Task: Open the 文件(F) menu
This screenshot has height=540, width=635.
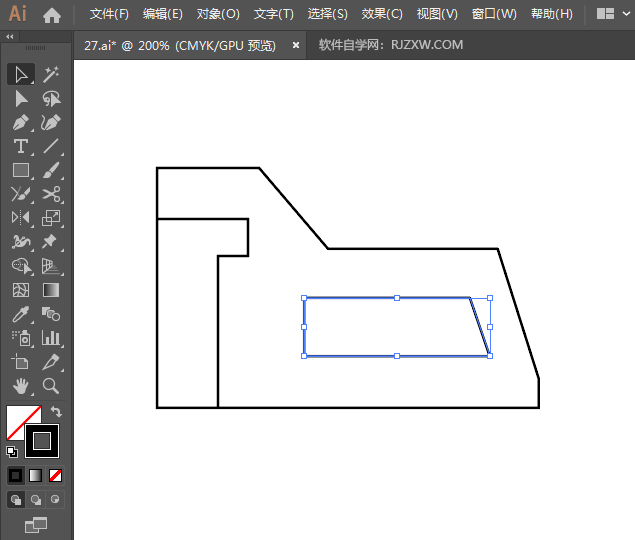Action: [x=109, y=14]
